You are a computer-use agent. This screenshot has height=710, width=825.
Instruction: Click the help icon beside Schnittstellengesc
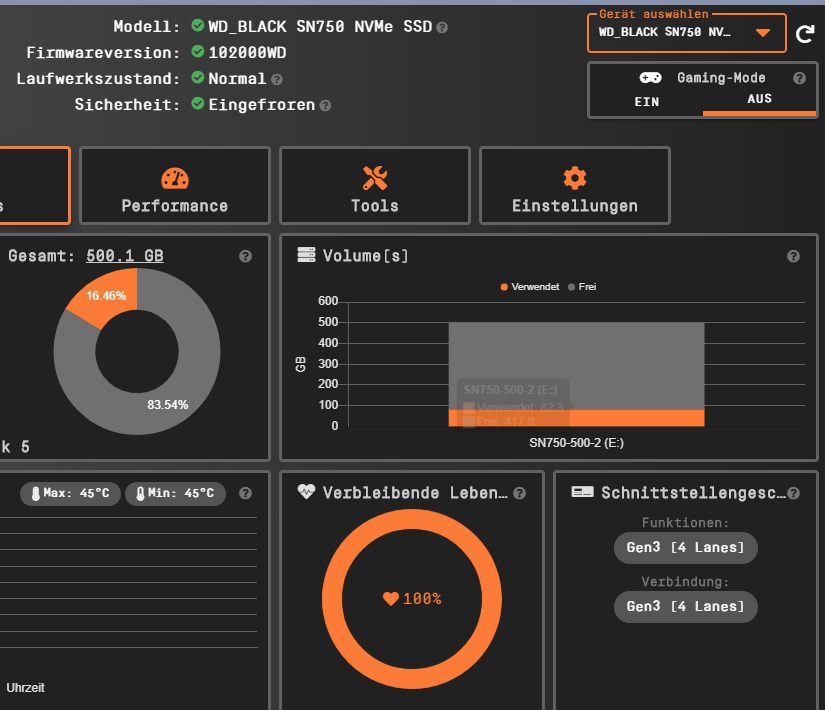(x=793, y=493)
